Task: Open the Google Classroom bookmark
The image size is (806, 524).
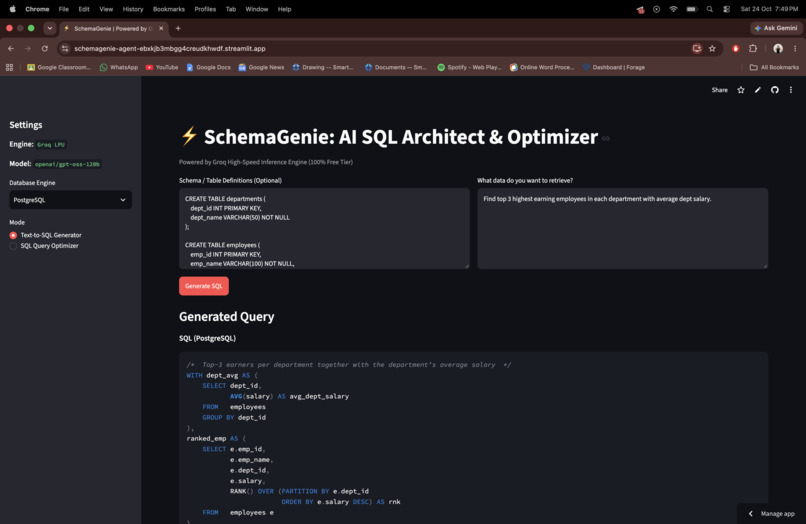Action: [x=59, y=67]
